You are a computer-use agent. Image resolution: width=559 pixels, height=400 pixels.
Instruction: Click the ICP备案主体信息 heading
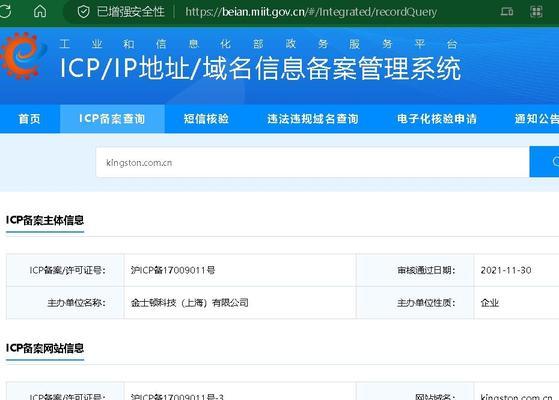click(x=45, y=220)
